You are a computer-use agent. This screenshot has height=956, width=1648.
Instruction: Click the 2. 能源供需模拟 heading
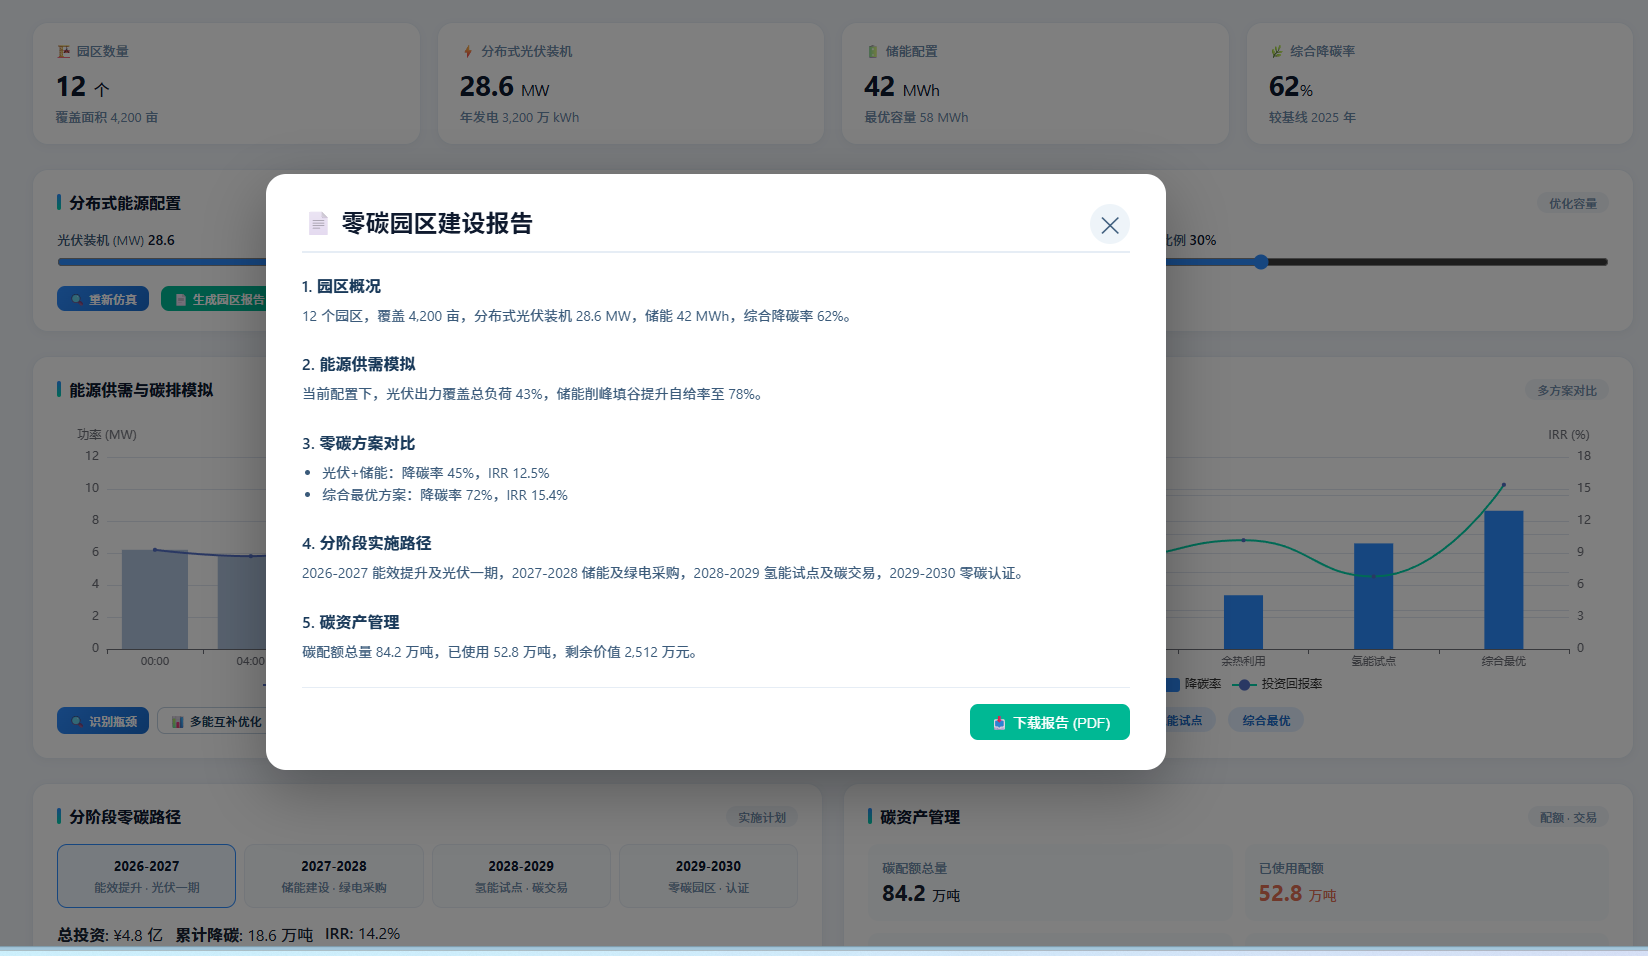click(x=358, y=364)
